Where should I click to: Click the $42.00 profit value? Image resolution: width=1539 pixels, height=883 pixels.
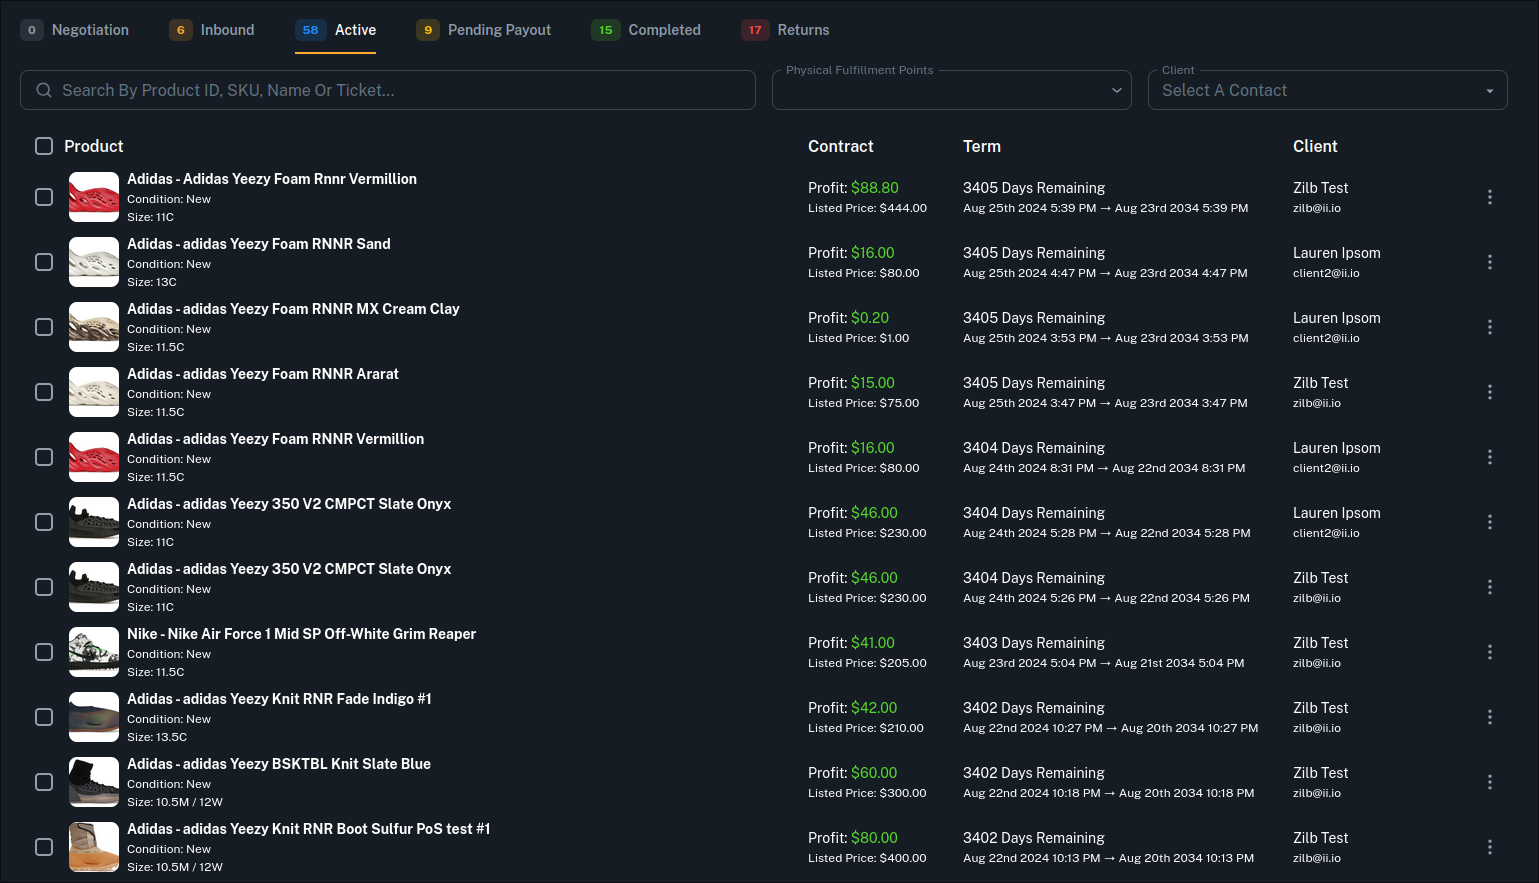click(x=874, y=708)
